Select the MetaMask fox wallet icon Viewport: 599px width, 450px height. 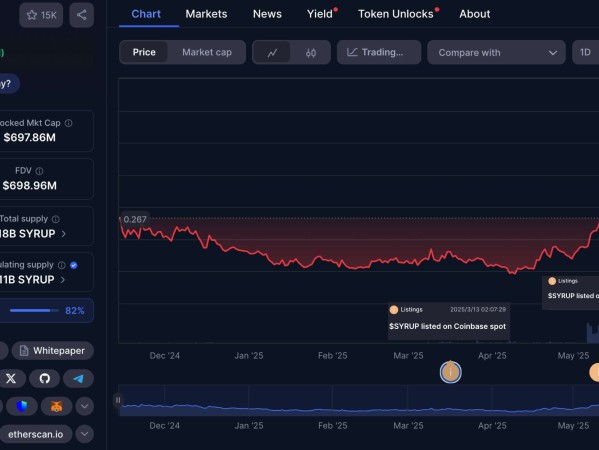pos(57,406)
